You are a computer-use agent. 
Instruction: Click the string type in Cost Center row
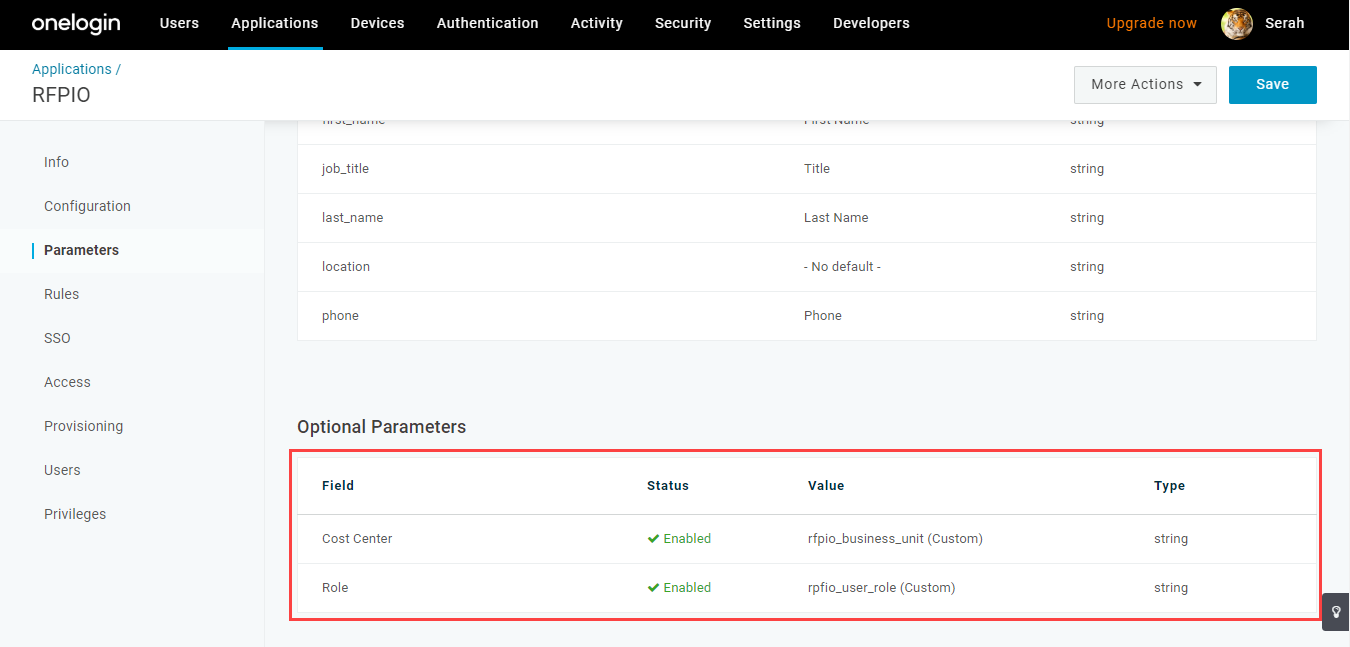[1171, 539]
